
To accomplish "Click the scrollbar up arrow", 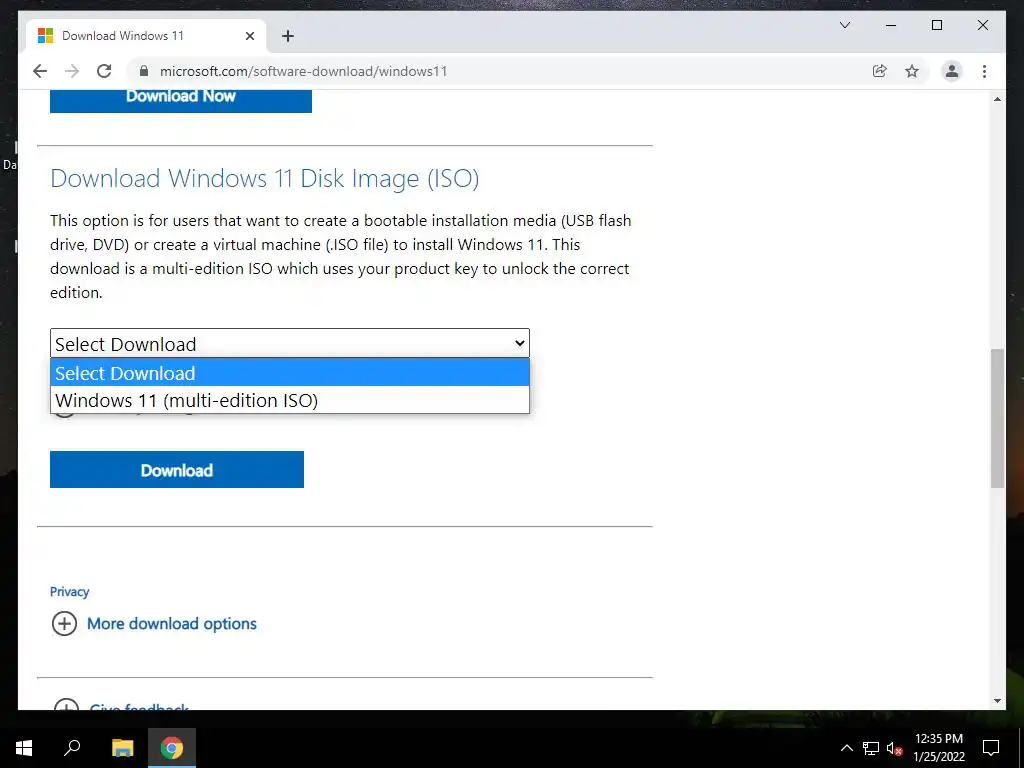I will point(997,99).
